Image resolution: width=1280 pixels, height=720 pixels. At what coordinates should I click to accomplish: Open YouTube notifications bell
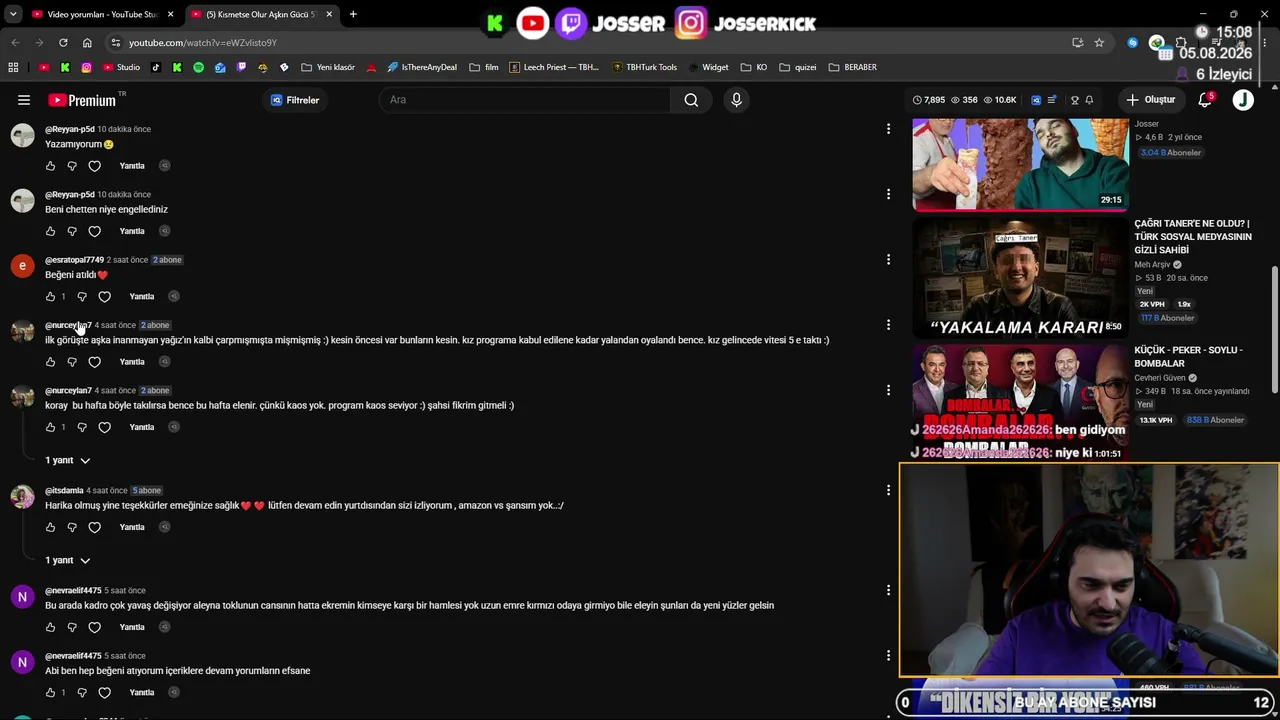point(1205,100)
